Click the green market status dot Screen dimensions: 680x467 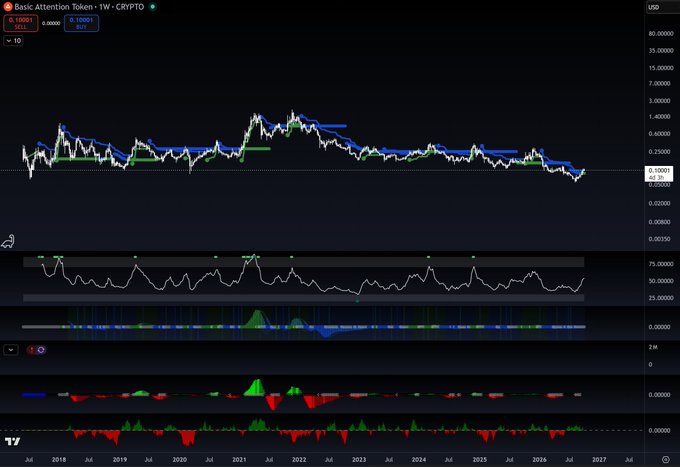point(152,7)
